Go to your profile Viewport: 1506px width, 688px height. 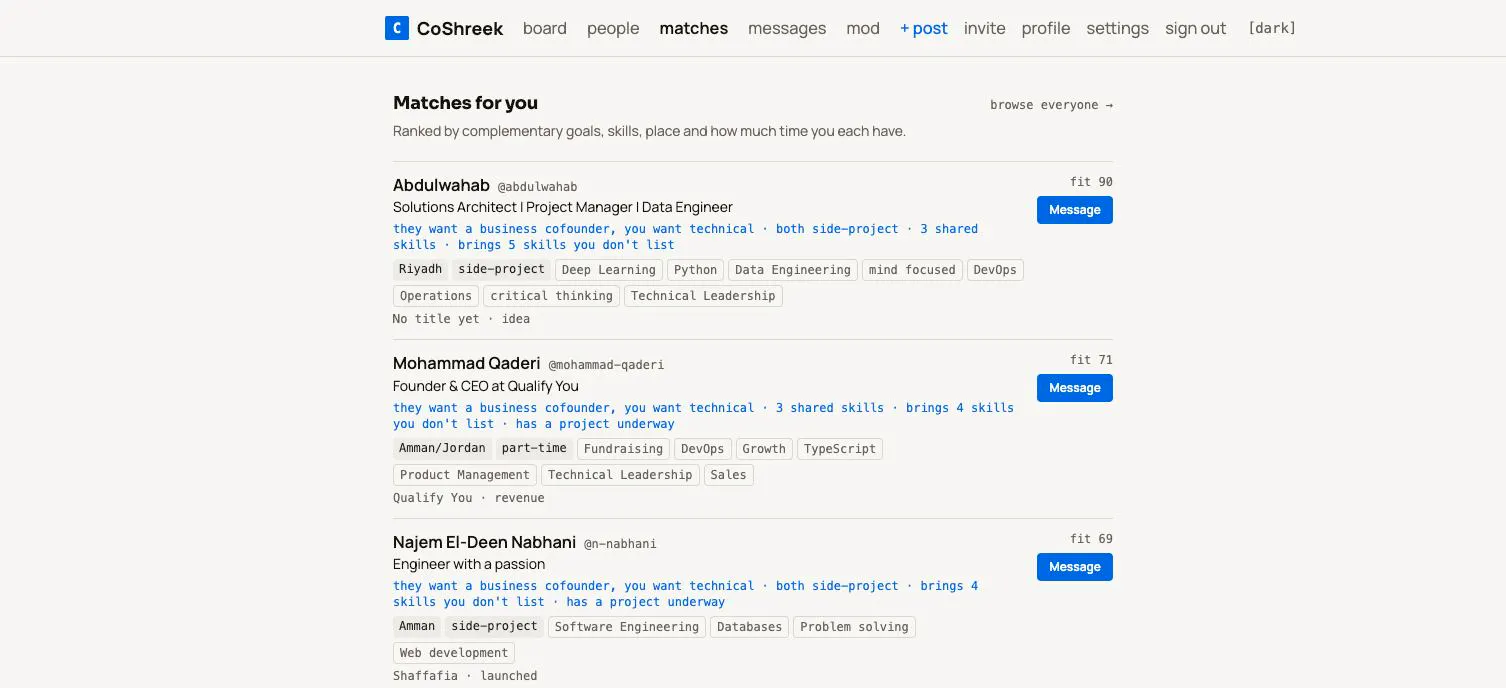tap(1046, 28)
